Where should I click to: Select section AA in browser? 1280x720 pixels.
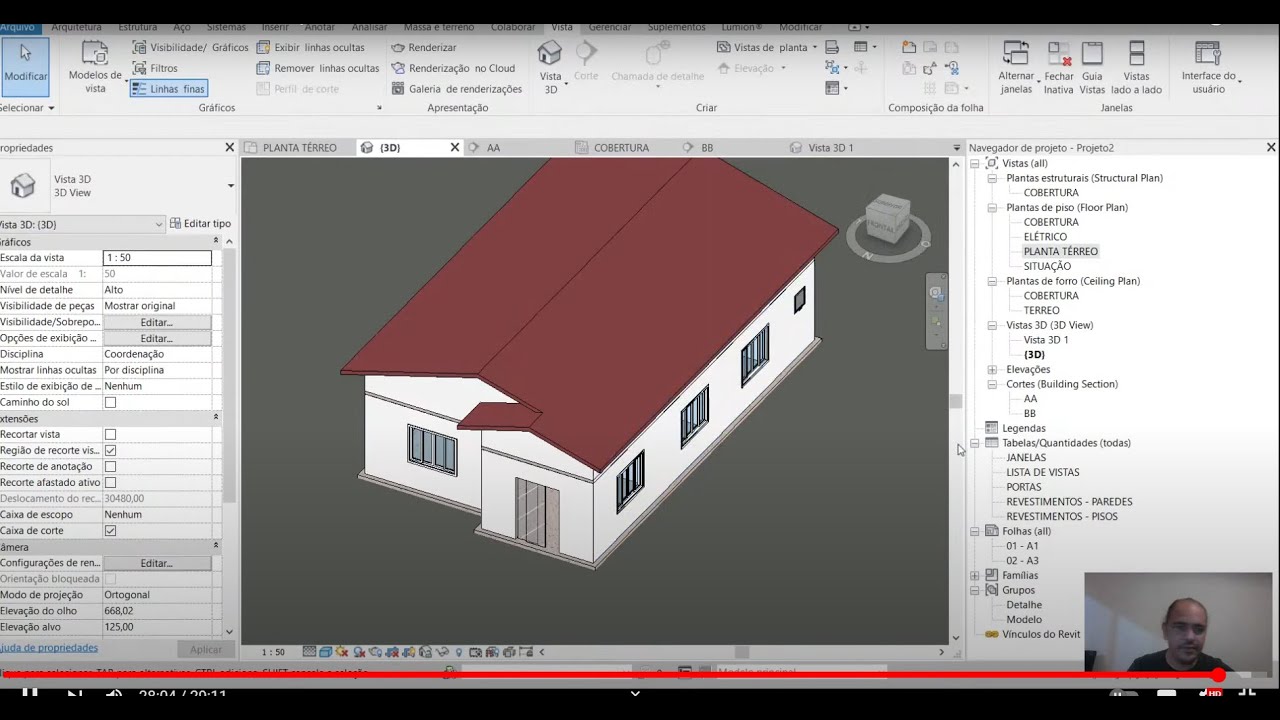[x=1030, y=399]
